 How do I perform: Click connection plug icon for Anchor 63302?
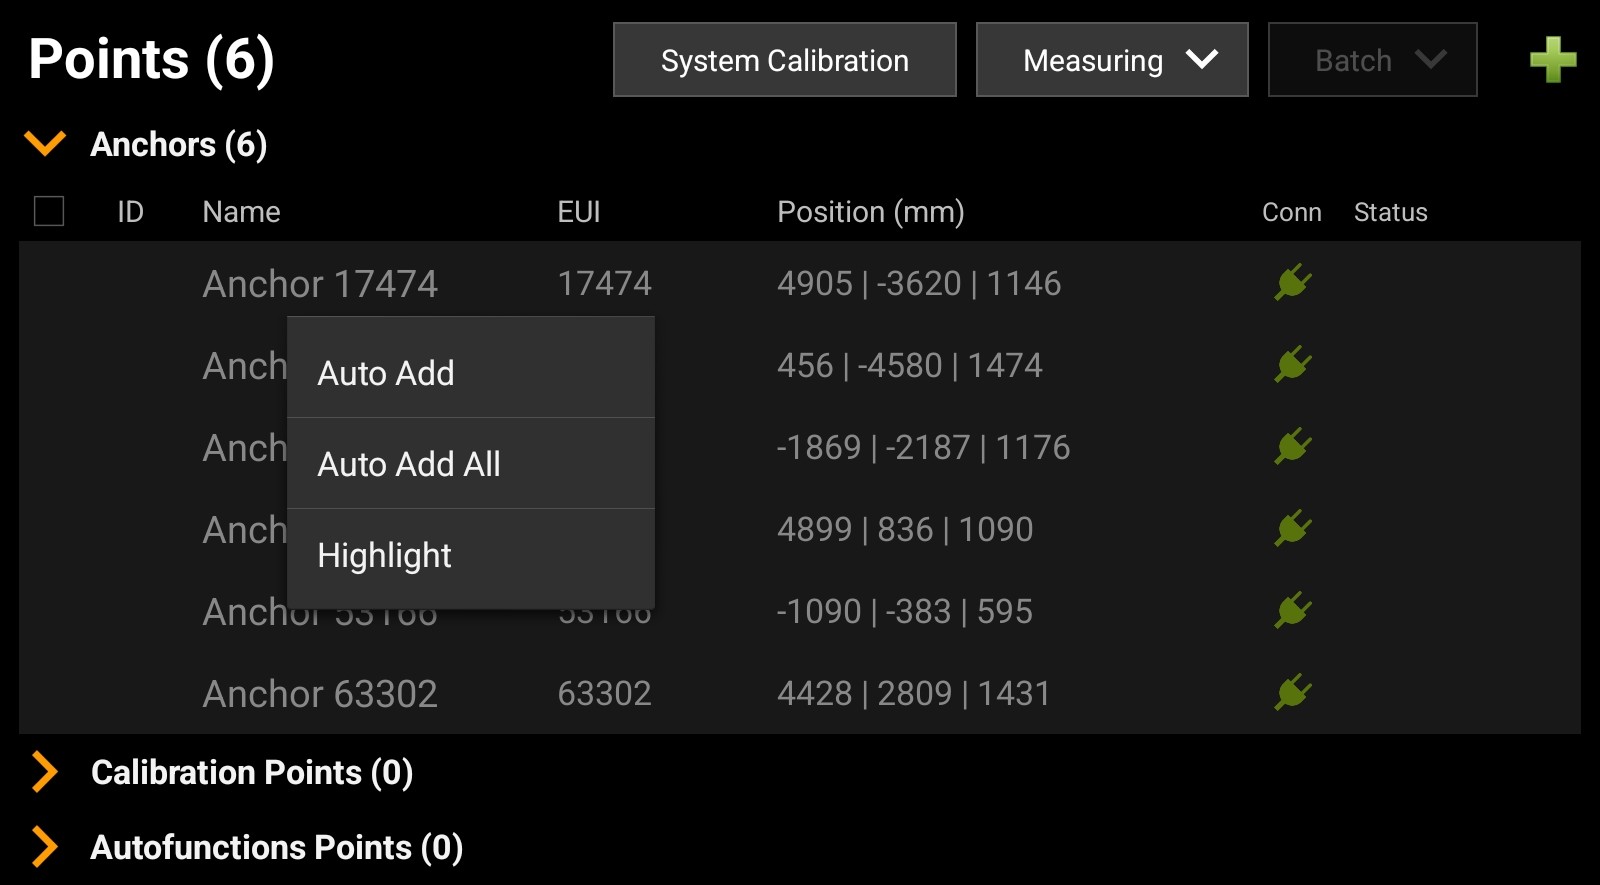pos(1292,693)
